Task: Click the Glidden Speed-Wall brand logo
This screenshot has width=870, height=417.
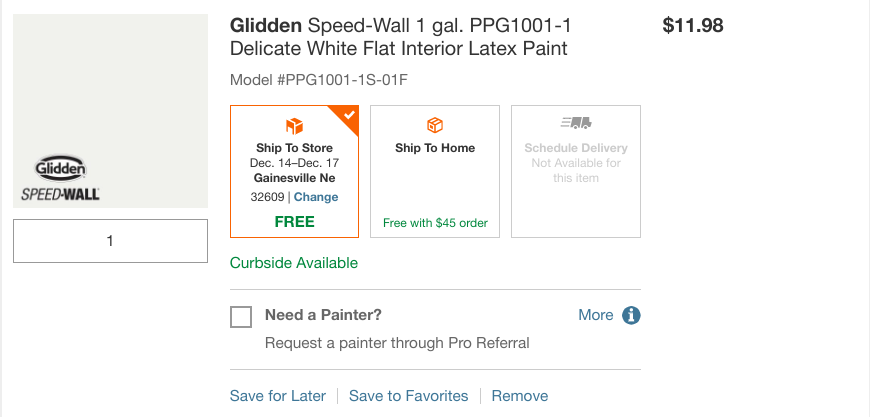Action: point(60,178)
